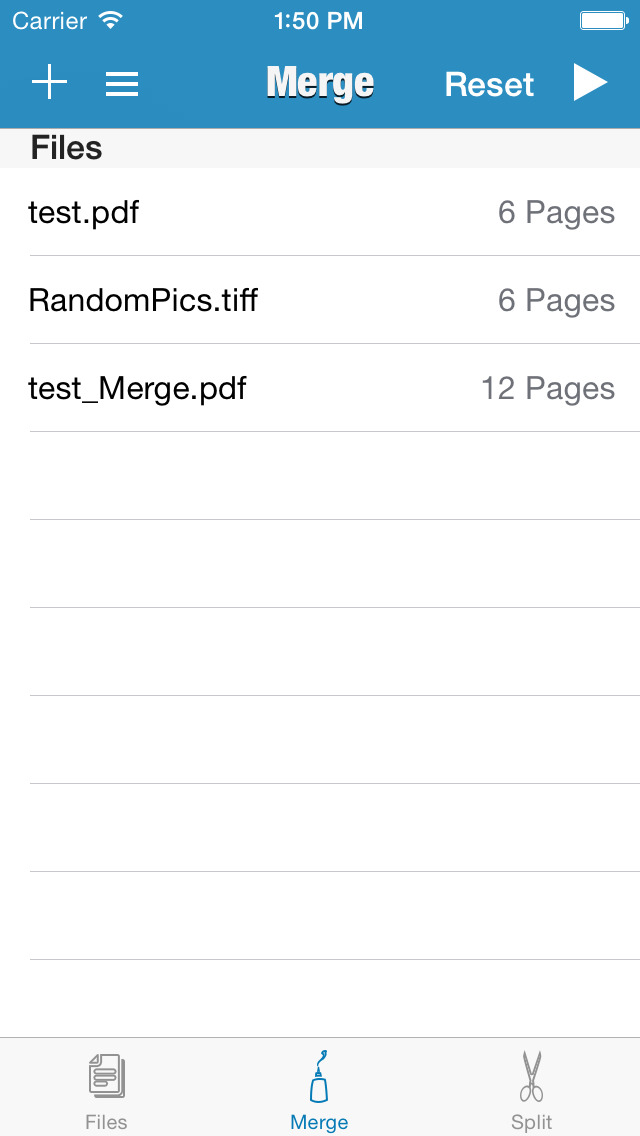This screenshot has height=1136, width=640.
Task: Open the Files tab document icon
Action: (x=106, y=1076)
